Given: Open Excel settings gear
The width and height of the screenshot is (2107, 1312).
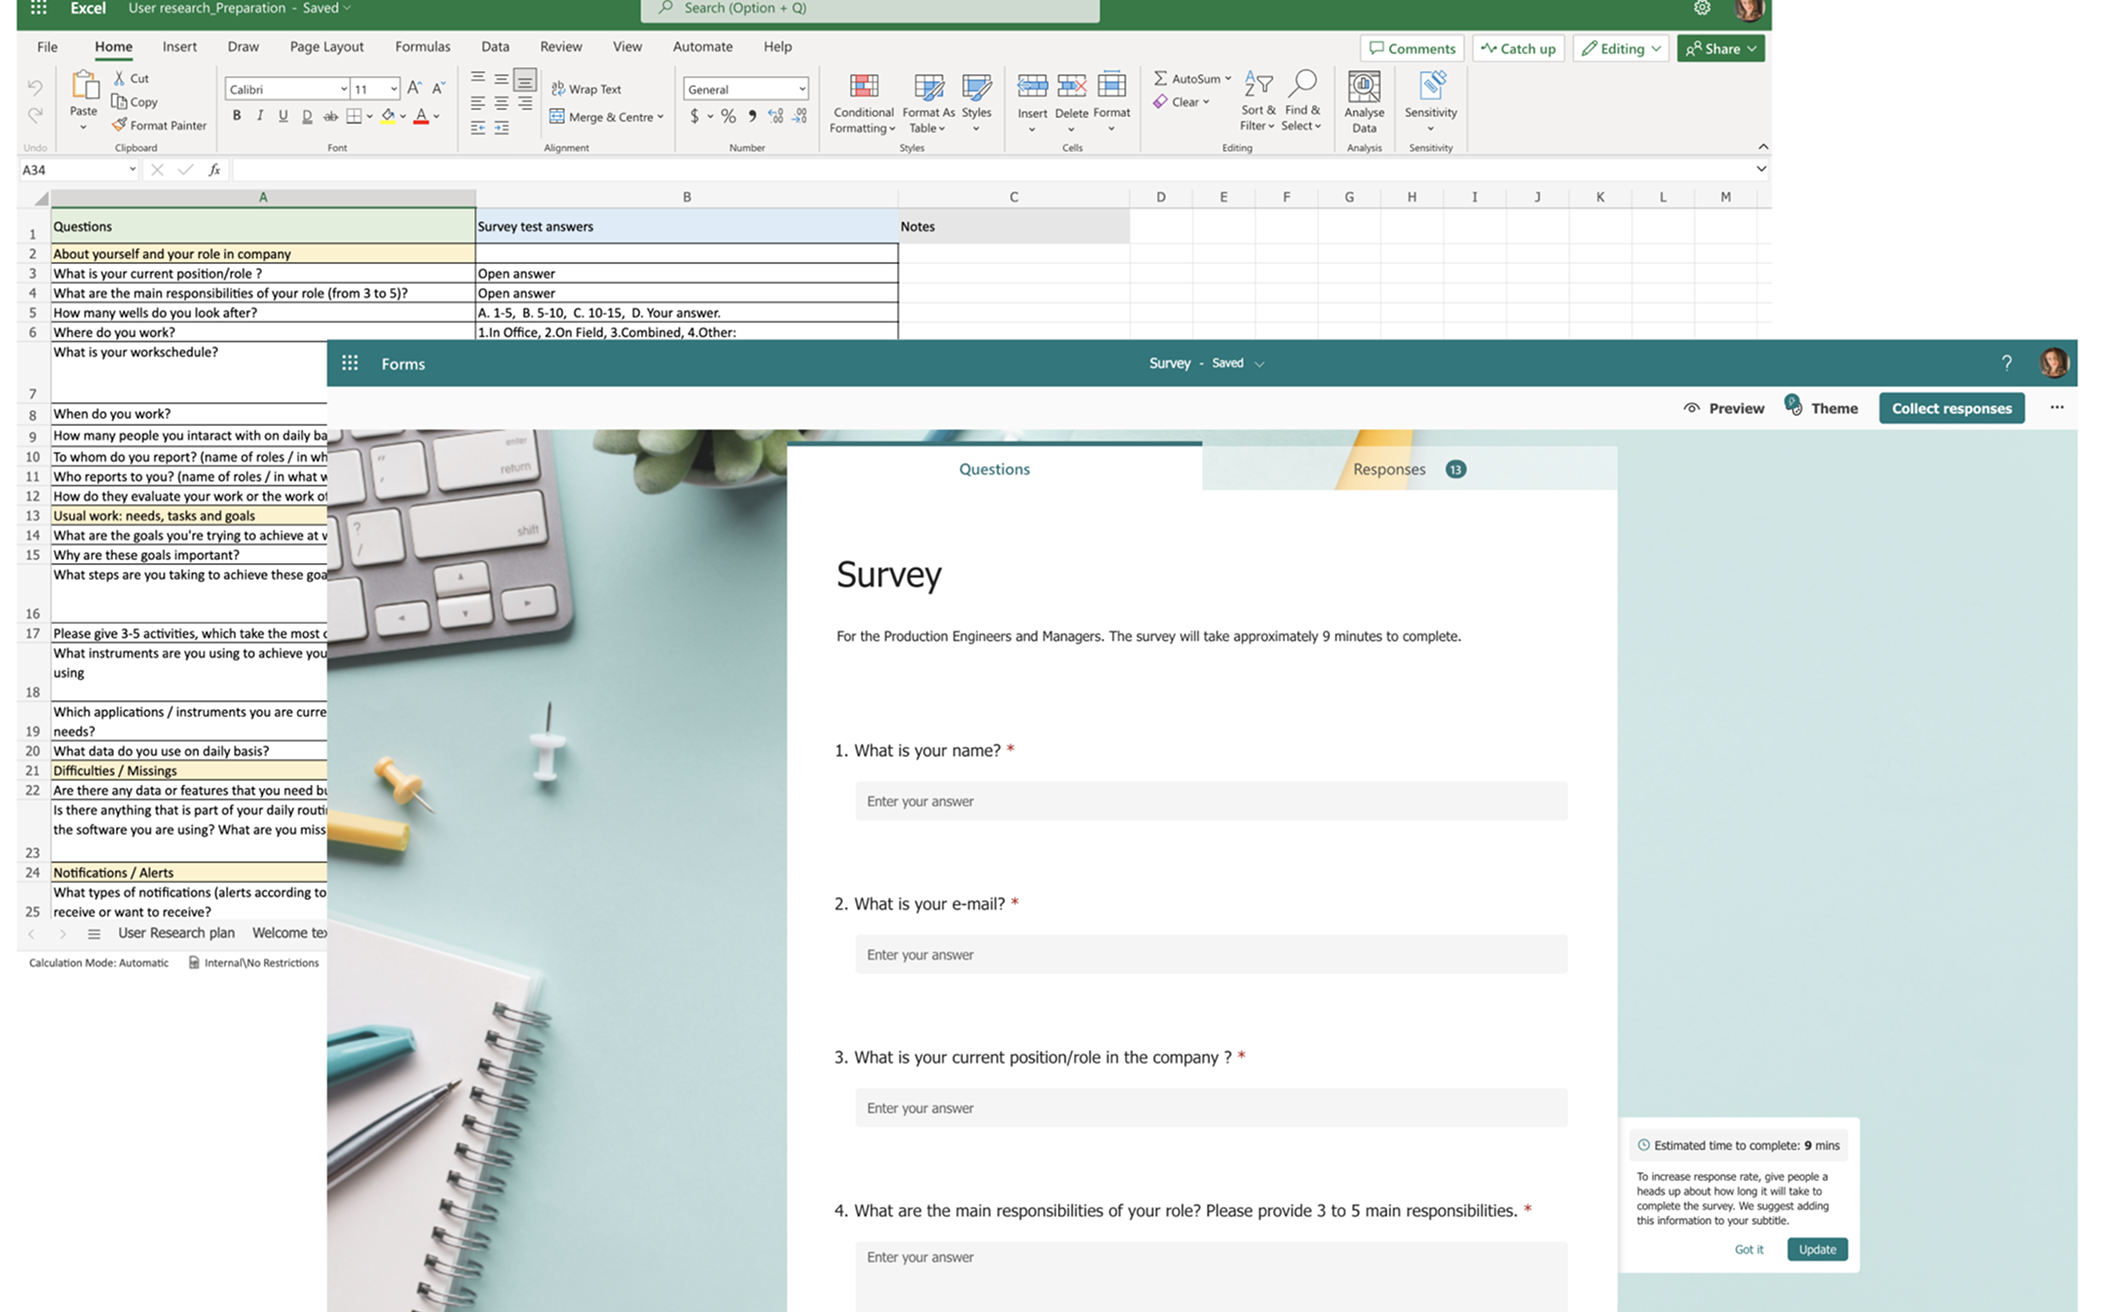Looking at the screenshot, I should (x=1702, y=8).
